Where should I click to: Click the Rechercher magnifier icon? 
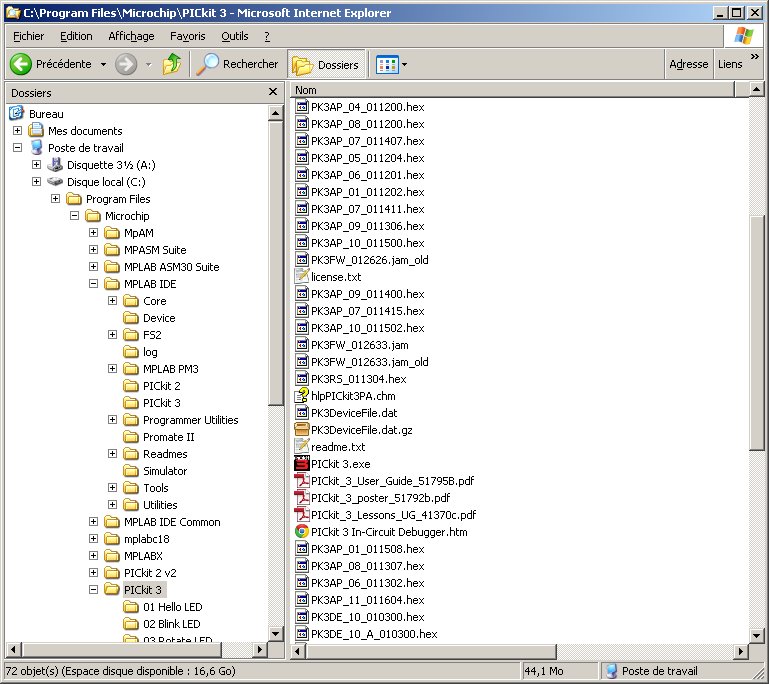207,64
